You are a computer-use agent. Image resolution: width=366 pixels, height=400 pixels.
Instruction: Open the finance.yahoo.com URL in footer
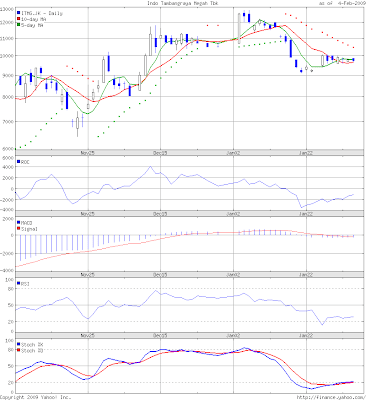tap(331, 397)
